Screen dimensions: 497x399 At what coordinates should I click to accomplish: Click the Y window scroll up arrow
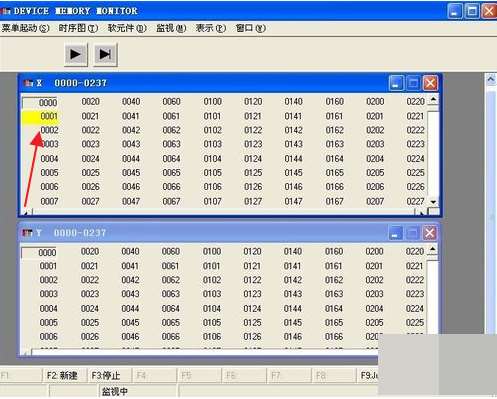(x=432, y=249)
